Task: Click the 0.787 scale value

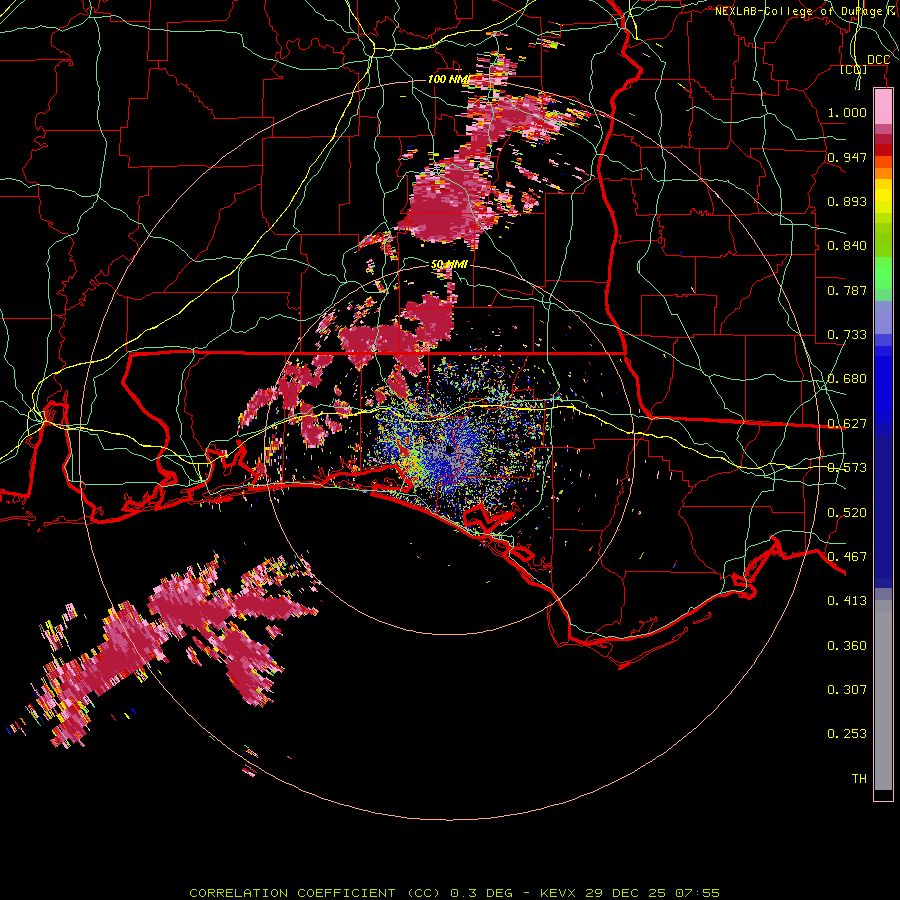Action: pos(847,290)
